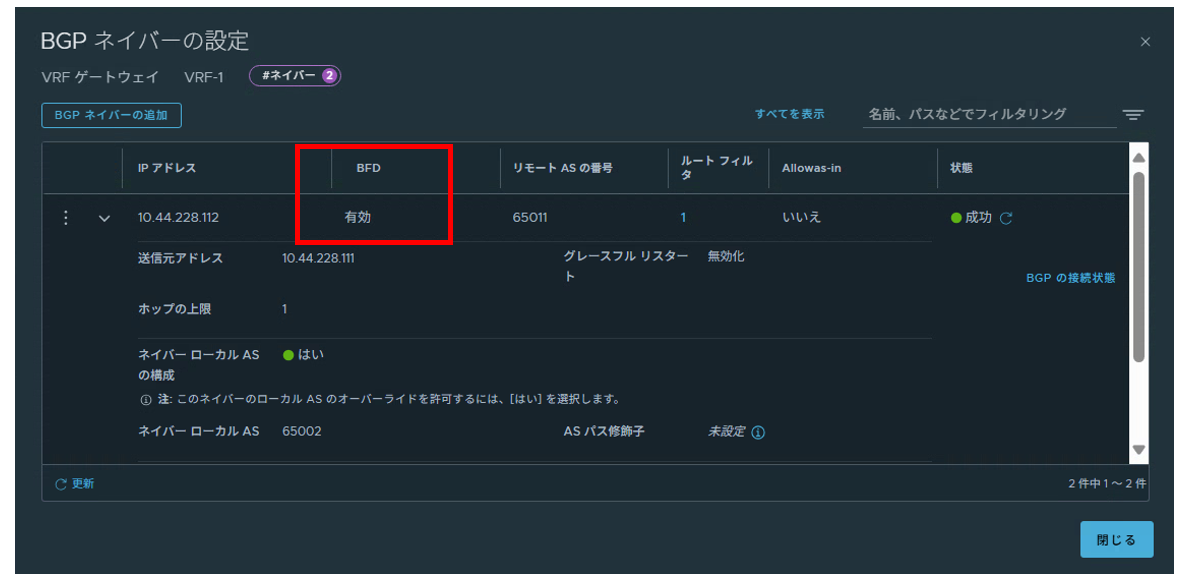Click the VRF-1 gateway name

click(x=204, y=78)
